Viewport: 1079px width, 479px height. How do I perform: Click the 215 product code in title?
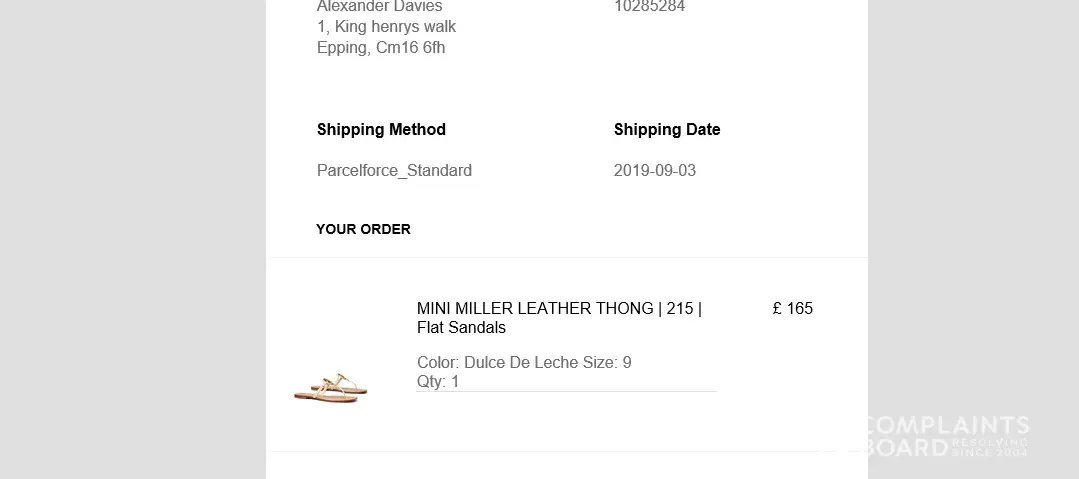[x=680, y=308]
